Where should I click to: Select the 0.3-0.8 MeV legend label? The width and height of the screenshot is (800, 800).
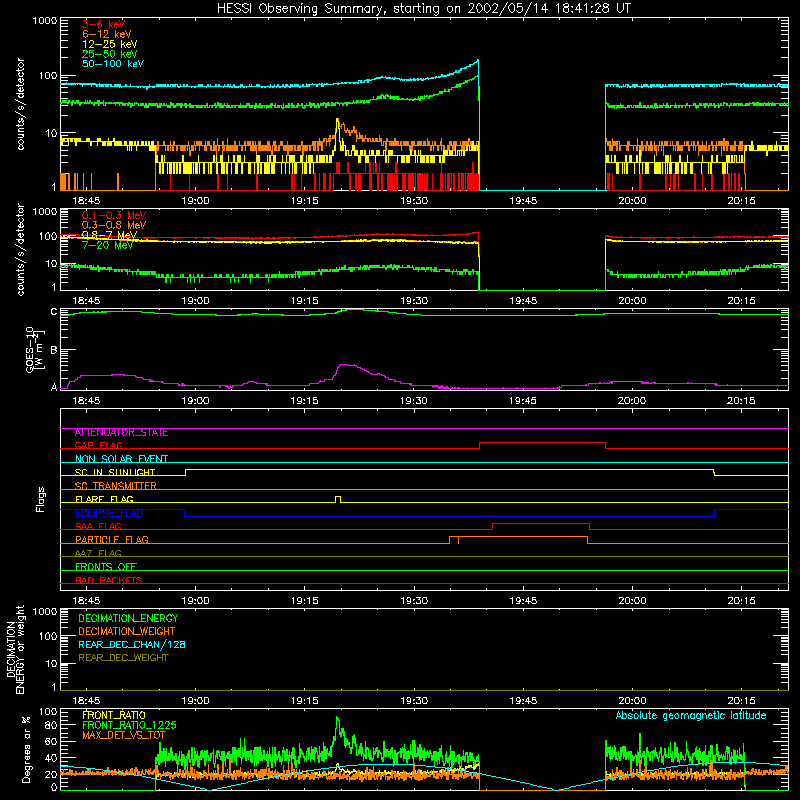pos(113,225)
